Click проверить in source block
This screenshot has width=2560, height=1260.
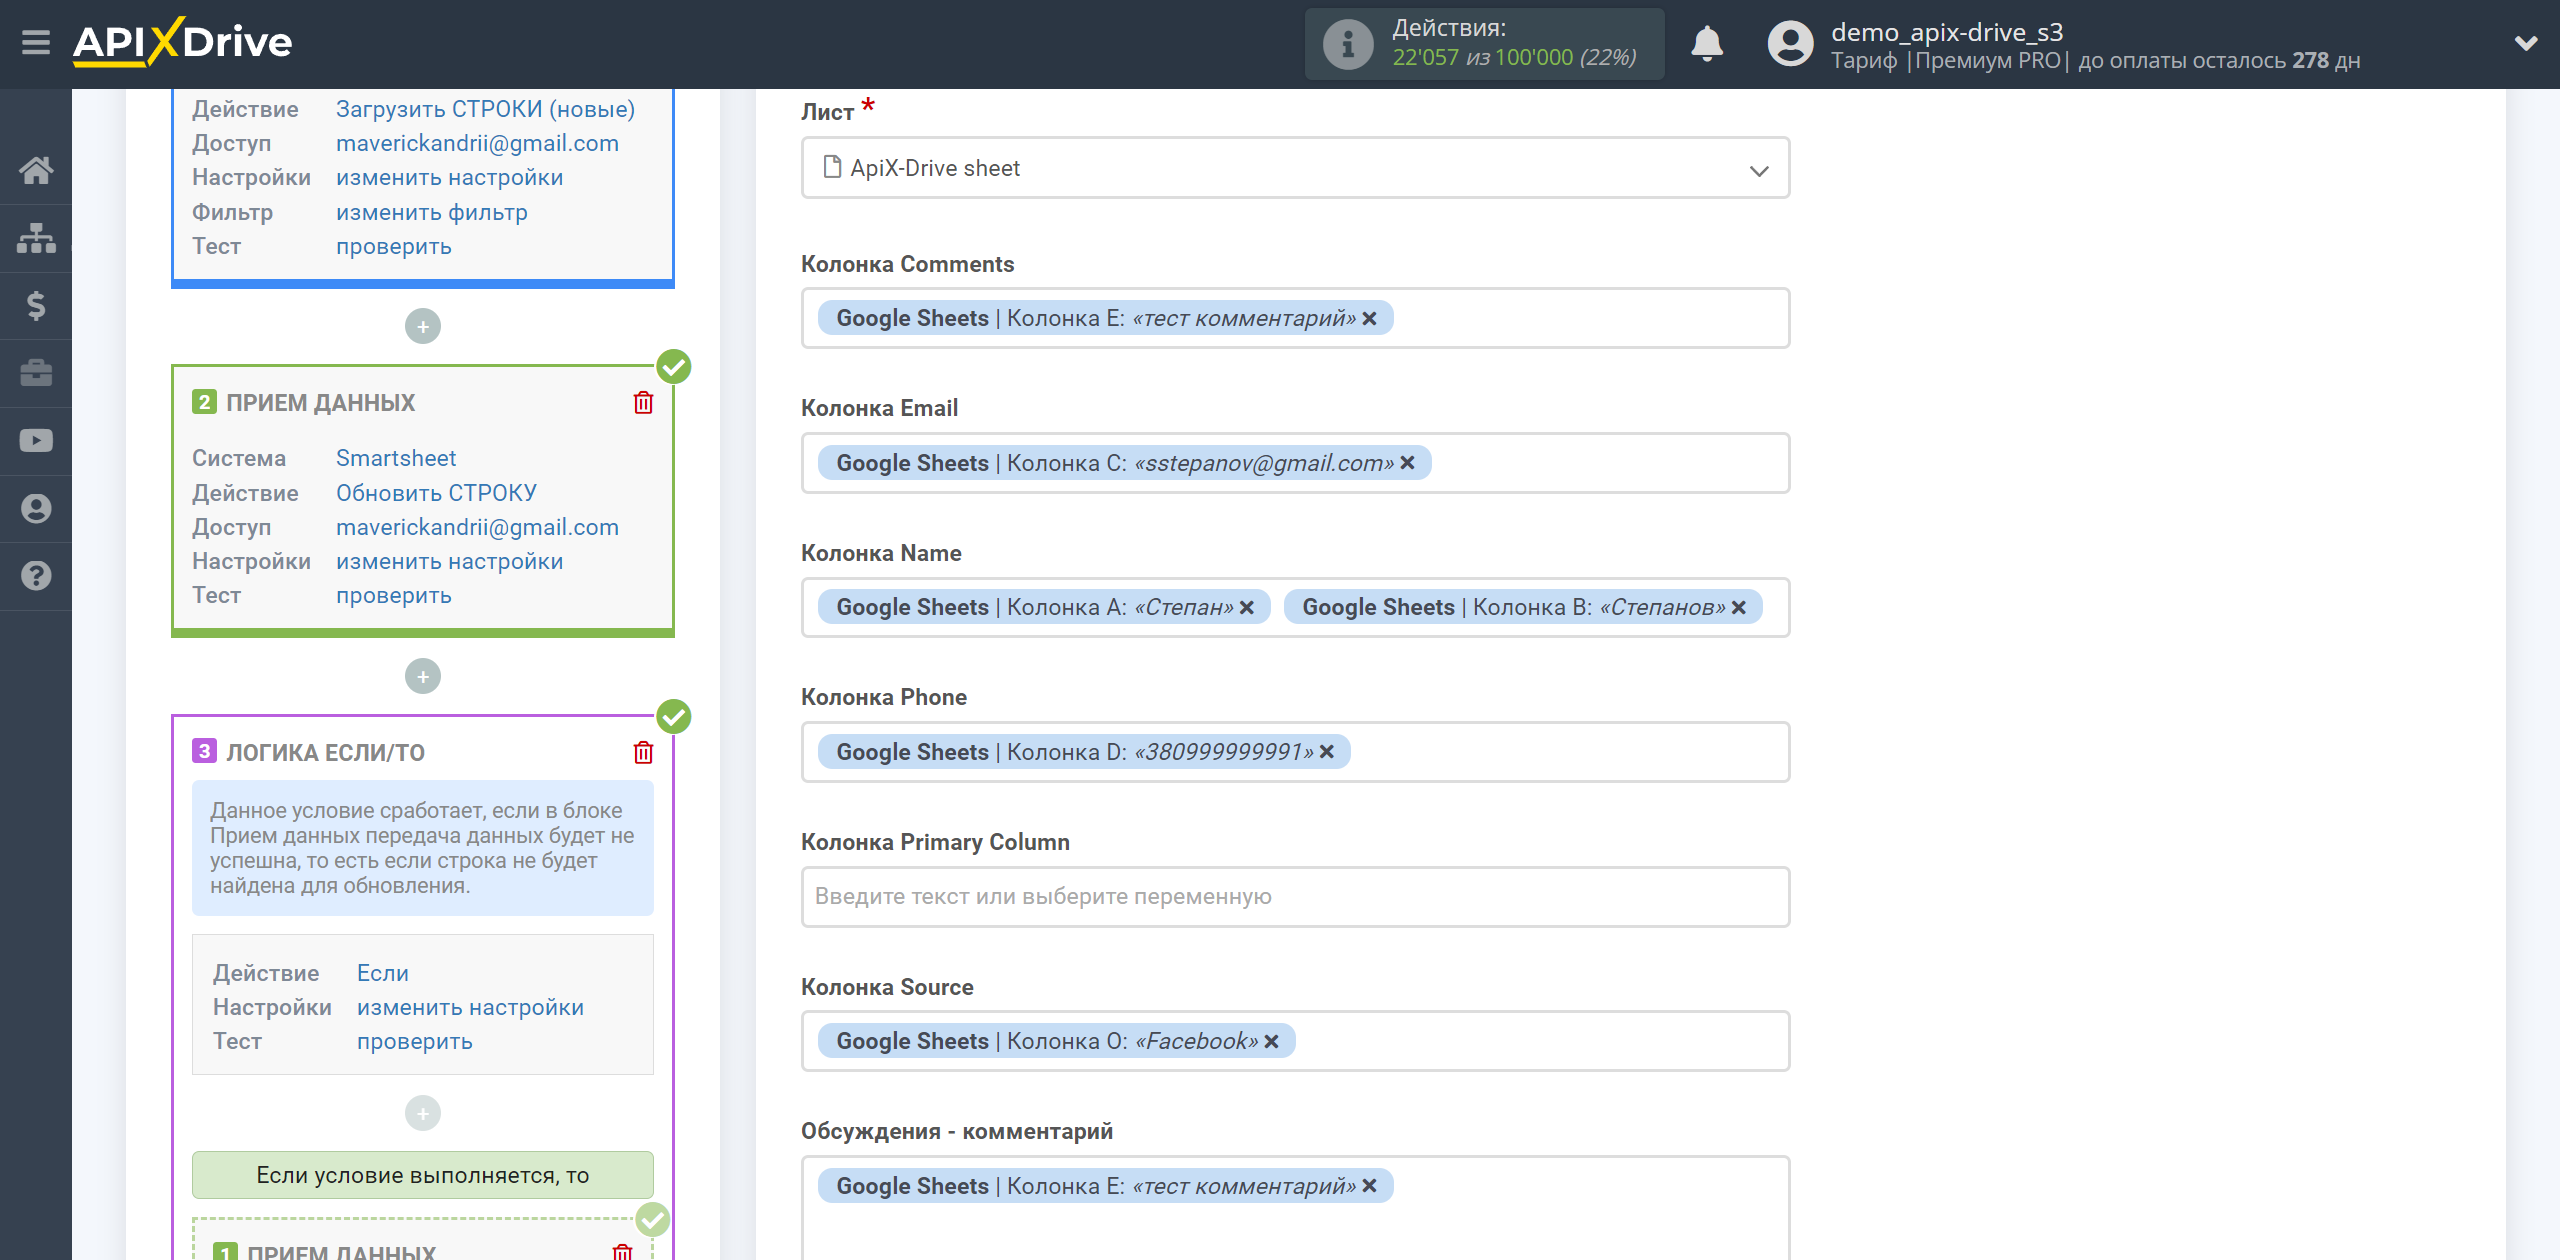pos(393,246)
